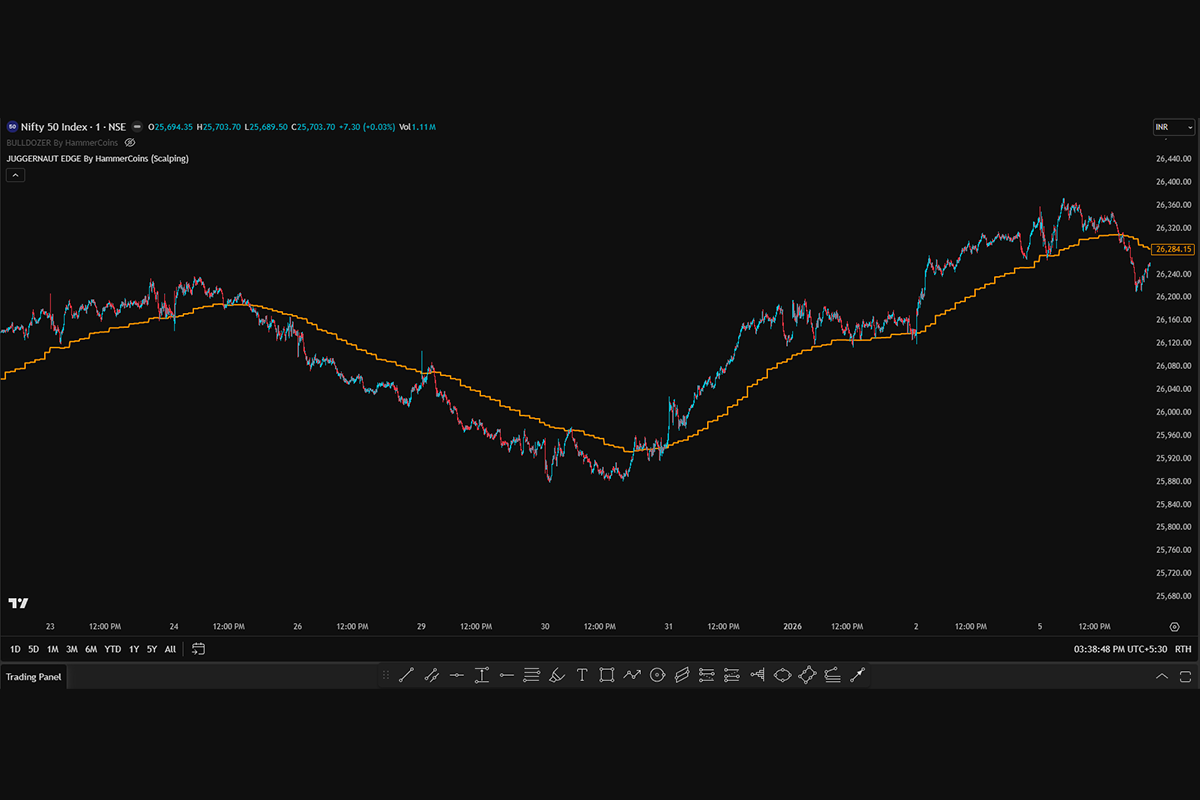The image size is (1200, 800).
Task: Open the INR currency dropdown
Action: pos(1174,127)
